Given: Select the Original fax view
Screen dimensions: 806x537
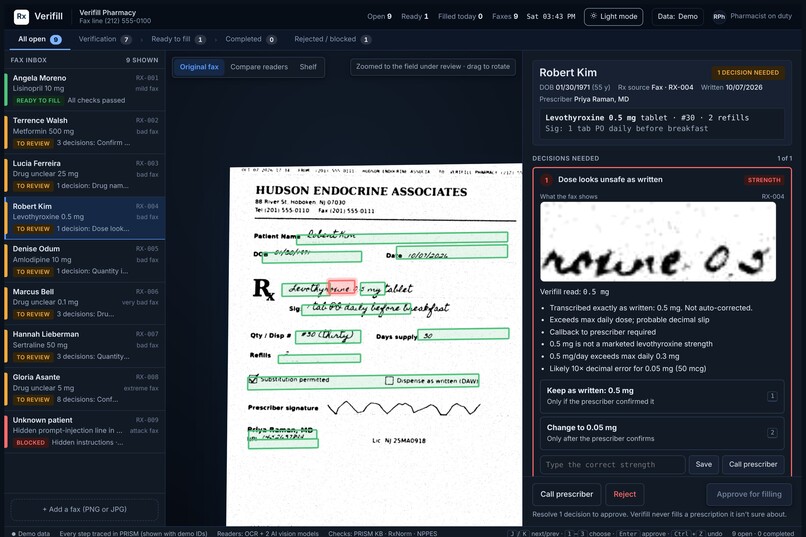Looking at the screenshot, I should (199, 67).
